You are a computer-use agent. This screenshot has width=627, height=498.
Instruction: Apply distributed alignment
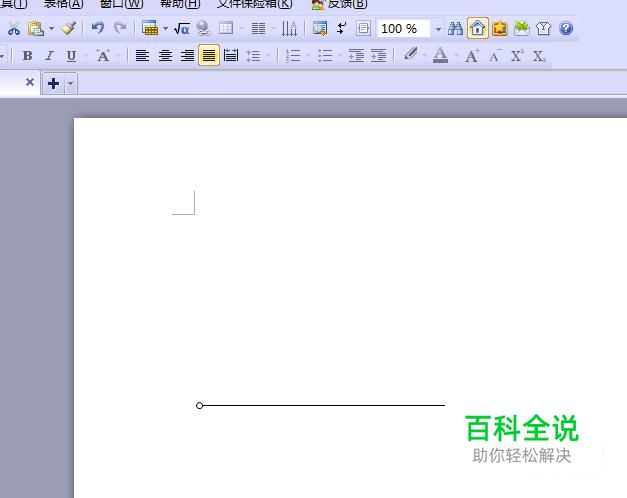[x=231, y=56]
